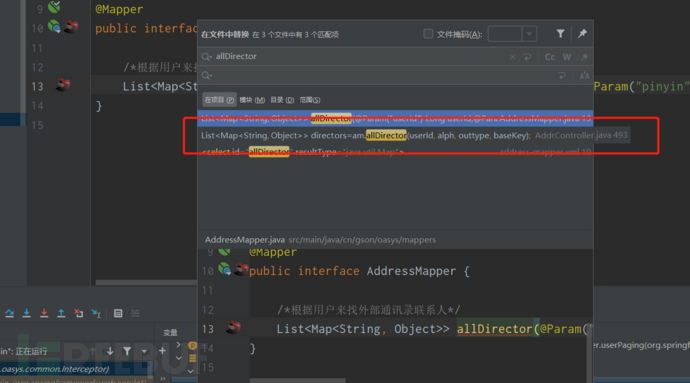Click the orange P parameter icon in variables
This screenshot has height=383, width=690.
click(x=192, y=346)
